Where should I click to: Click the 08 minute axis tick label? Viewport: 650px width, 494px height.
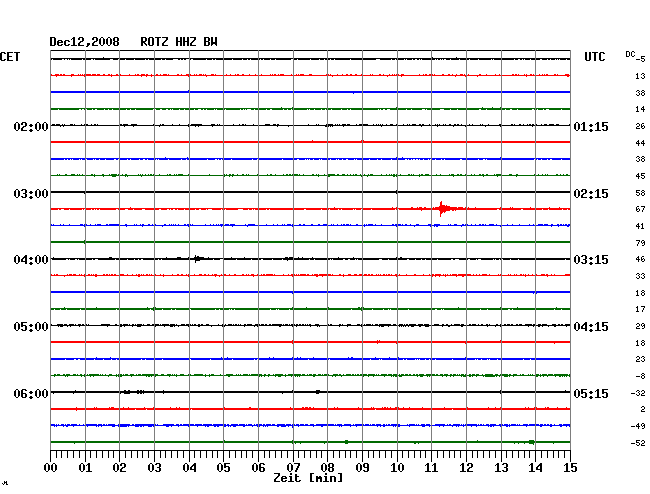click(x=327, y=468)
